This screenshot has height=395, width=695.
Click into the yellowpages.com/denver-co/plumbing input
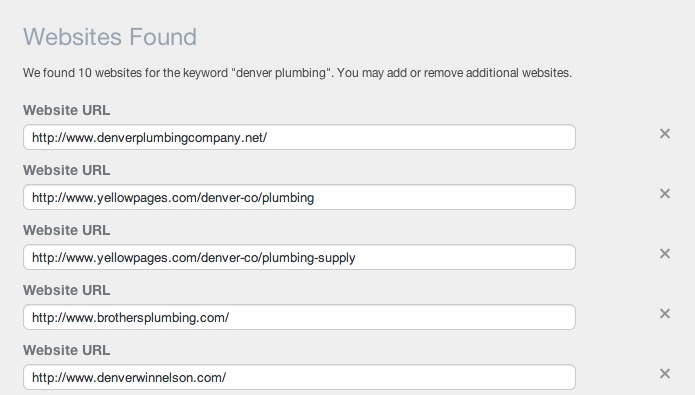tap(299, 197)
